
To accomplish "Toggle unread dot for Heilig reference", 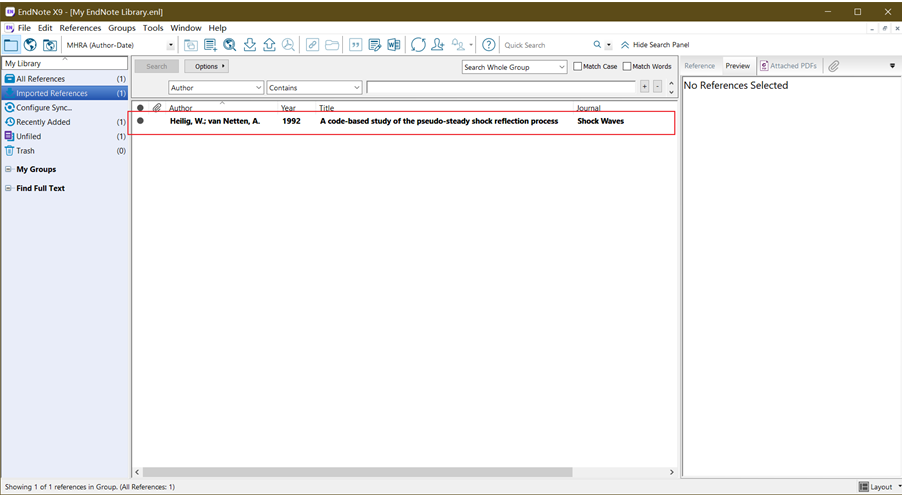I will coord(140,121).
